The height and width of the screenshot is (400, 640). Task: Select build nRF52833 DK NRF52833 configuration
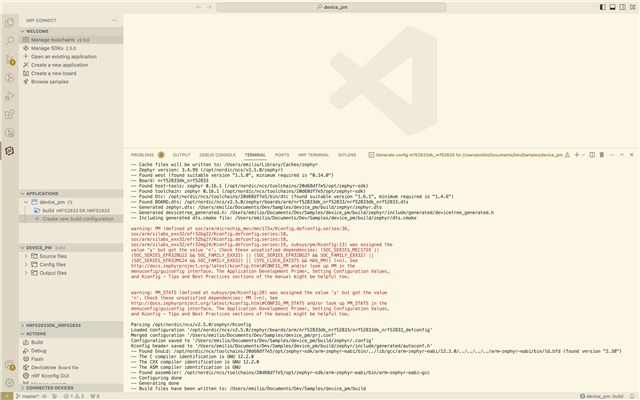click(71, 211)
